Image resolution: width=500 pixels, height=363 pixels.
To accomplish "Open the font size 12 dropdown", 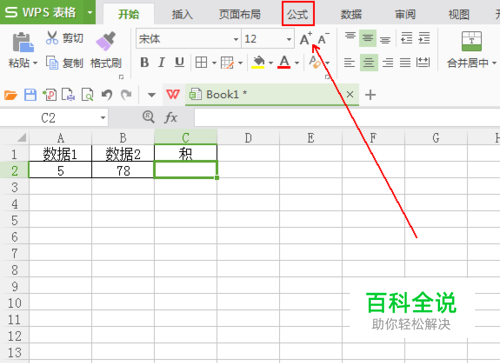I will 289,39.
